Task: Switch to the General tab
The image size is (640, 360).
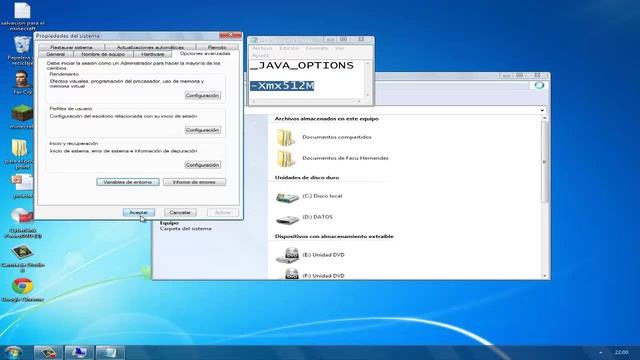Action: pyautogui.click(x=56, y=54)
